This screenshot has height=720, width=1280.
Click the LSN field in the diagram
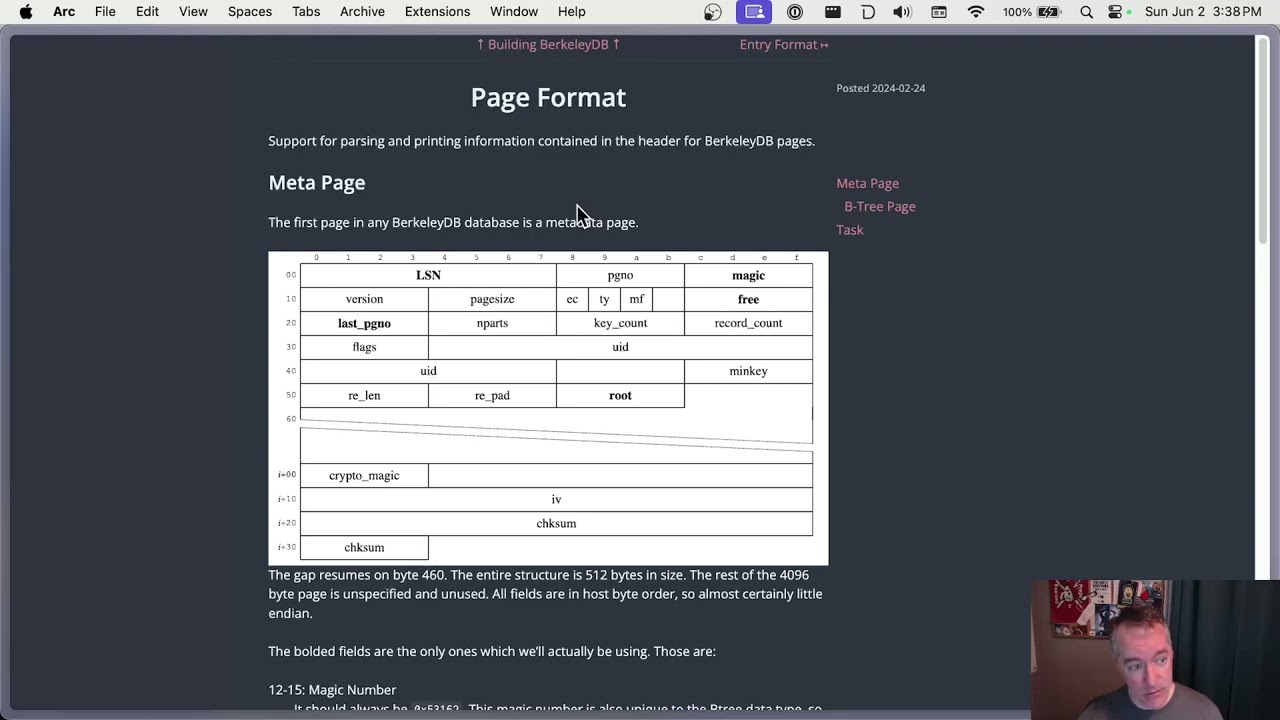[428, 275]
